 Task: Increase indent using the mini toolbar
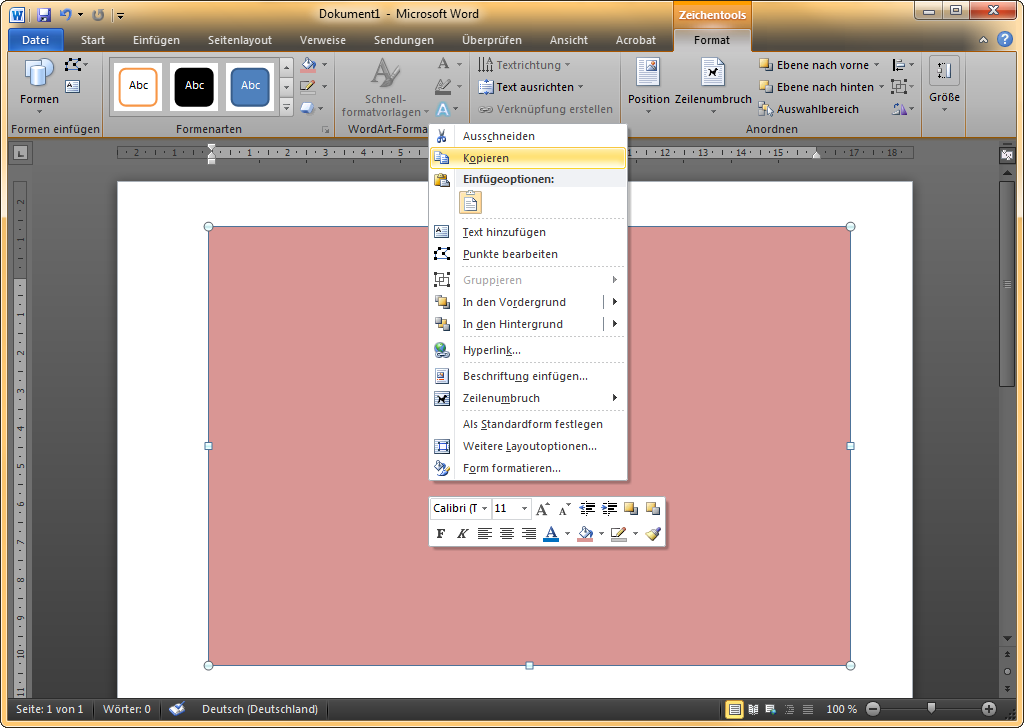[x=609, y=509]
